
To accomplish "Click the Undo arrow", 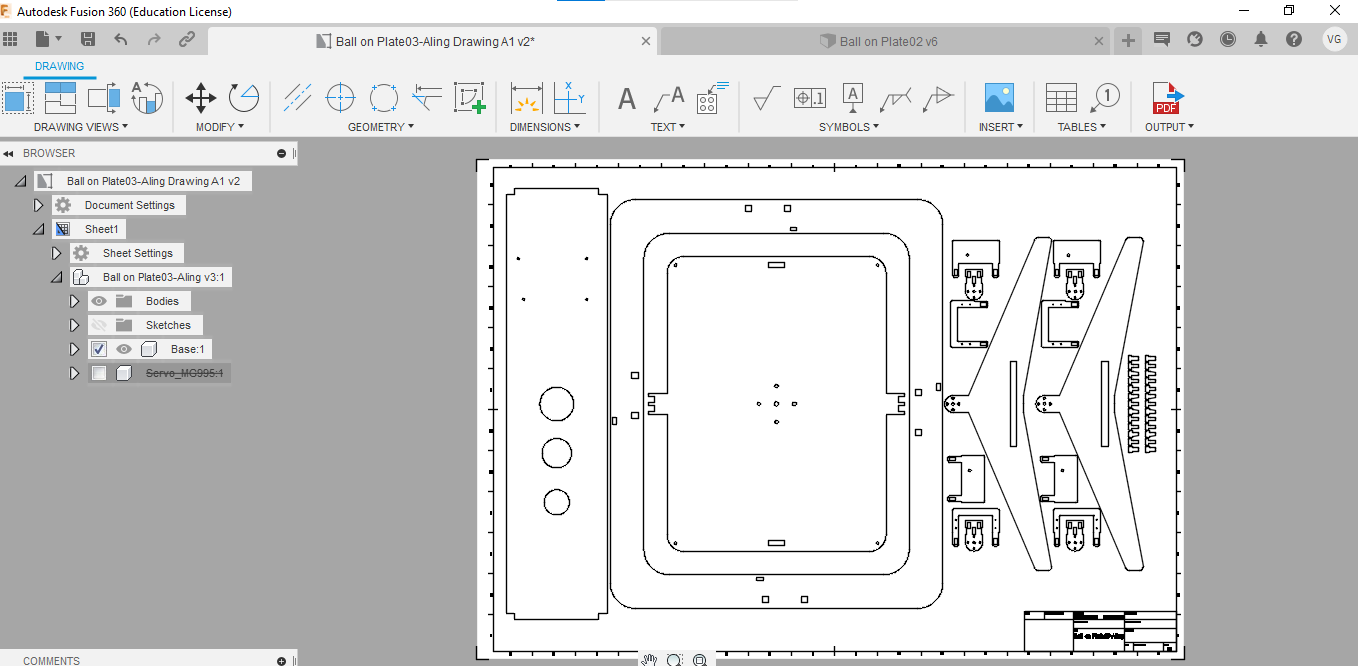I will [121, 39].
